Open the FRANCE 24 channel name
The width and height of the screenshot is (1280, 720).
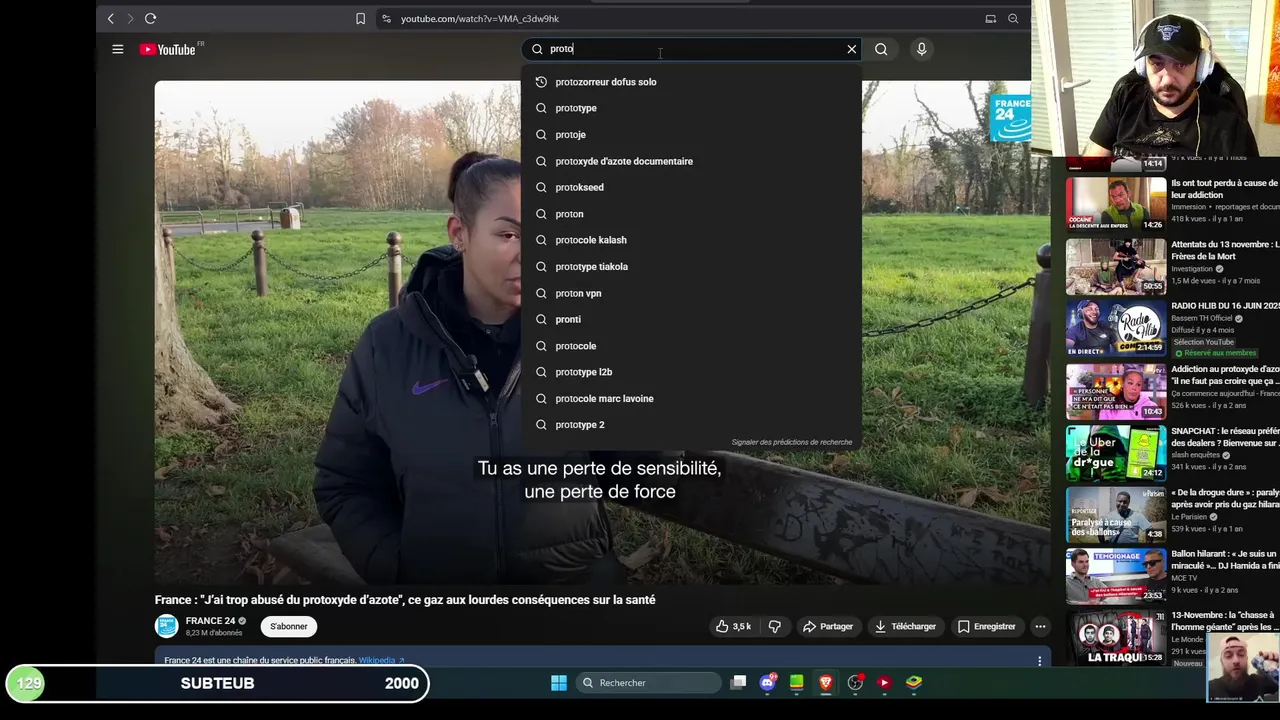pyautogui.click(x=210, y=621)
